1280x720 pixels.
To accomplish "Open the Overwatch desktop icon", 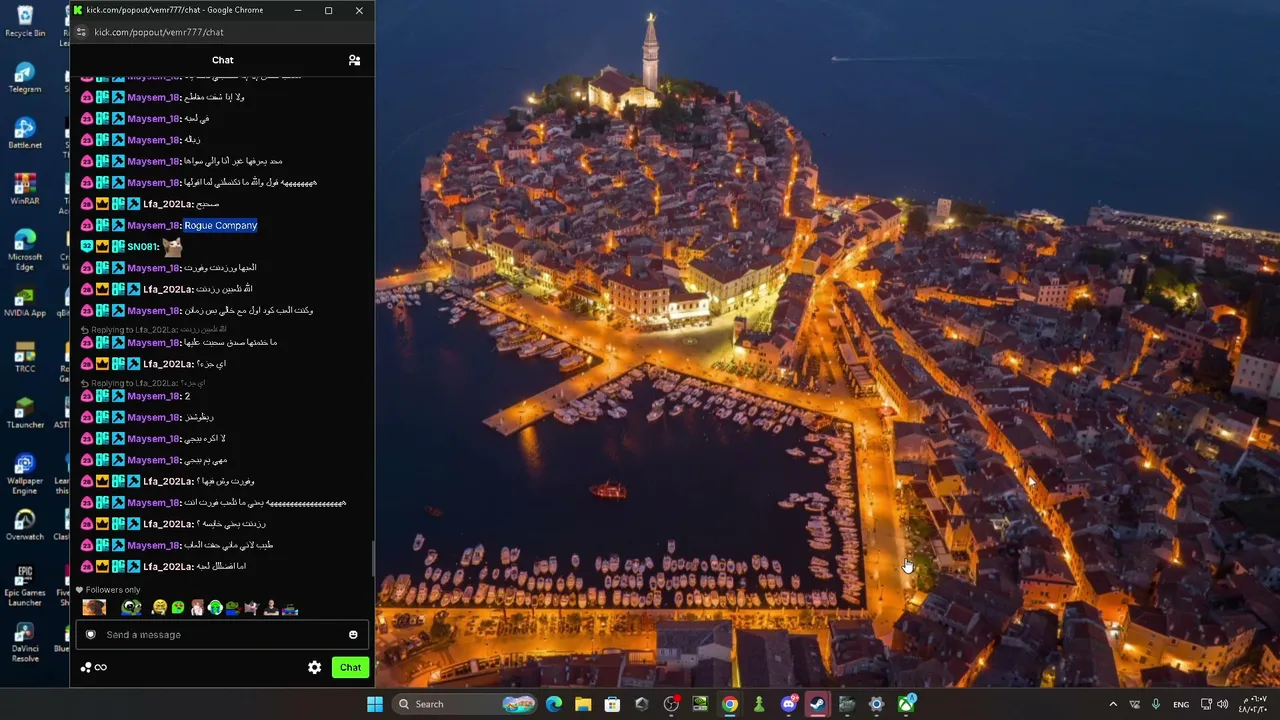I will click(x=25, y=525).
